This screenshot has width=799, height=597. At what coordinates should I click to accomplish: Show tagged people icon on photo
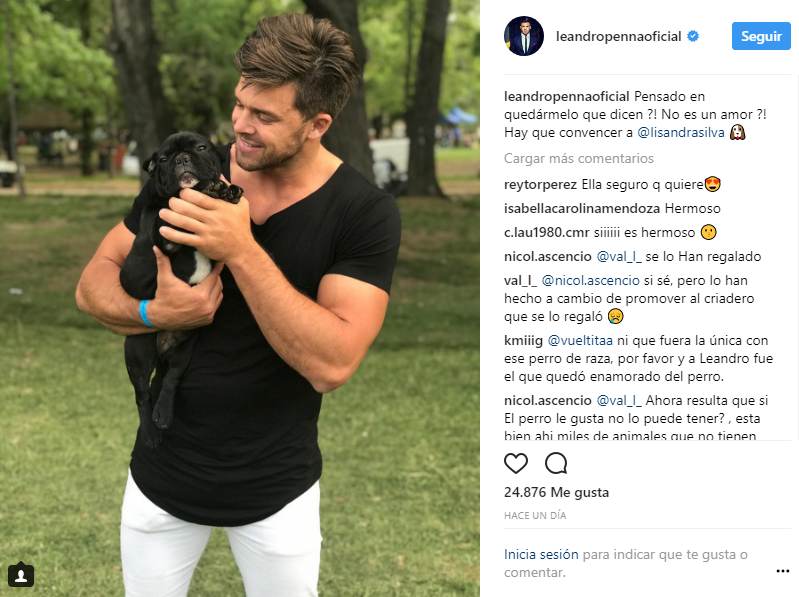21,575
